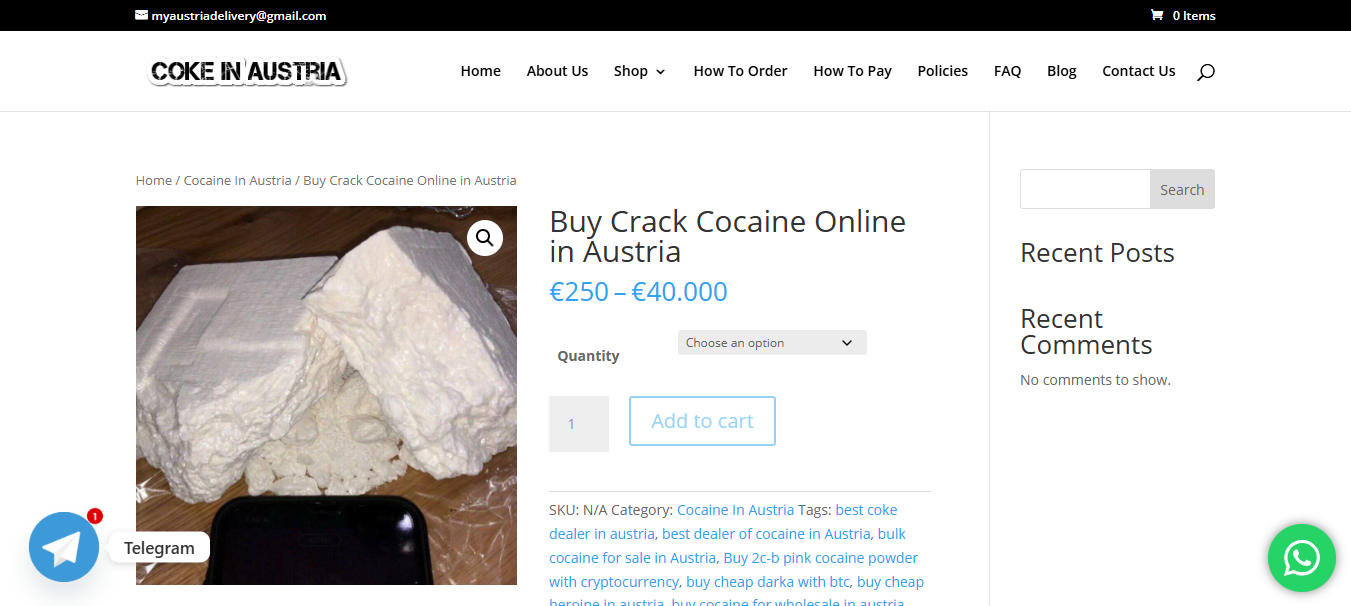Click the envelope email icon in top bar
The height and width of the screenshot is (606, 1351).
[x=142, y=15]
